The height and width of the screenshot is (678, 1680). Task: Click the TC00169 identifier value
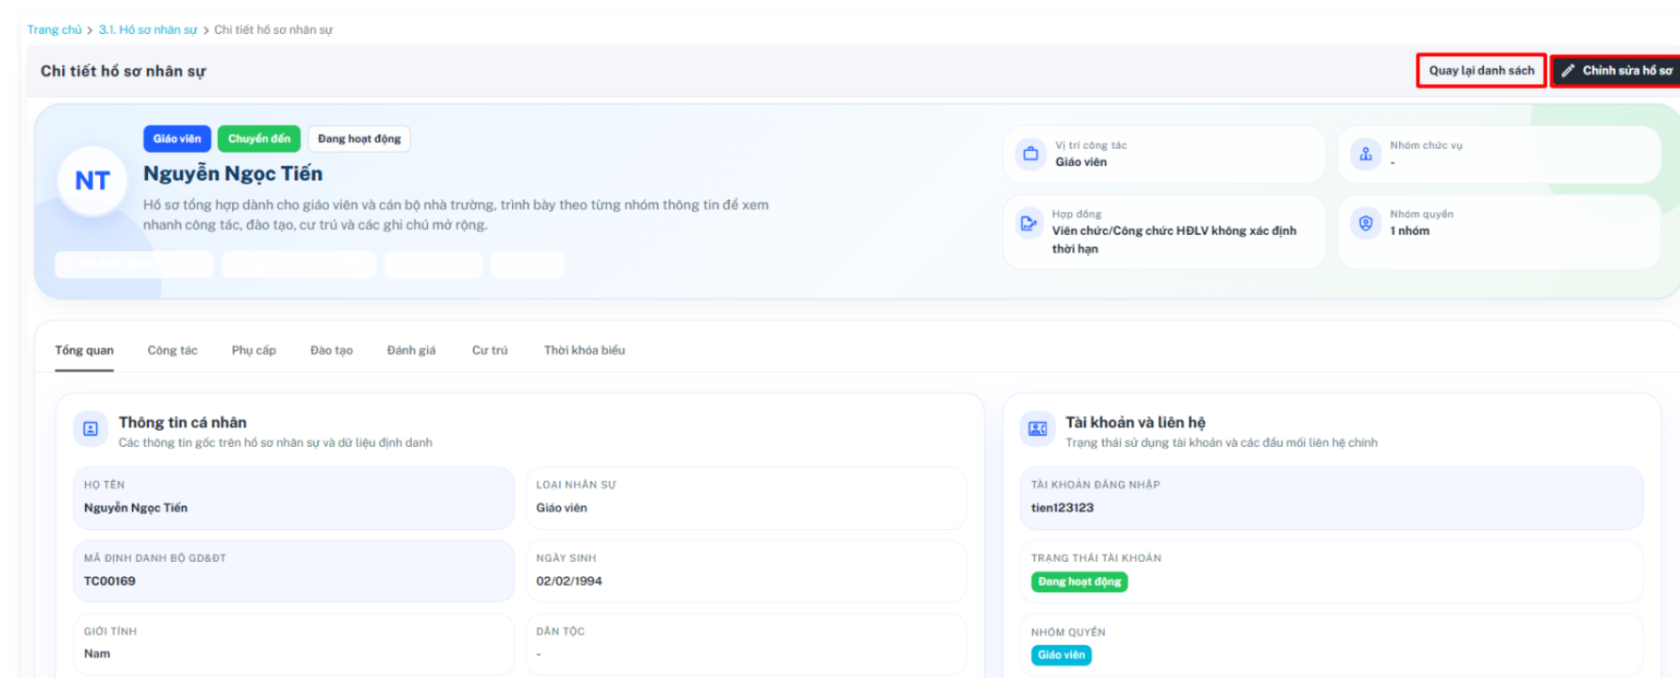point(110,581)
